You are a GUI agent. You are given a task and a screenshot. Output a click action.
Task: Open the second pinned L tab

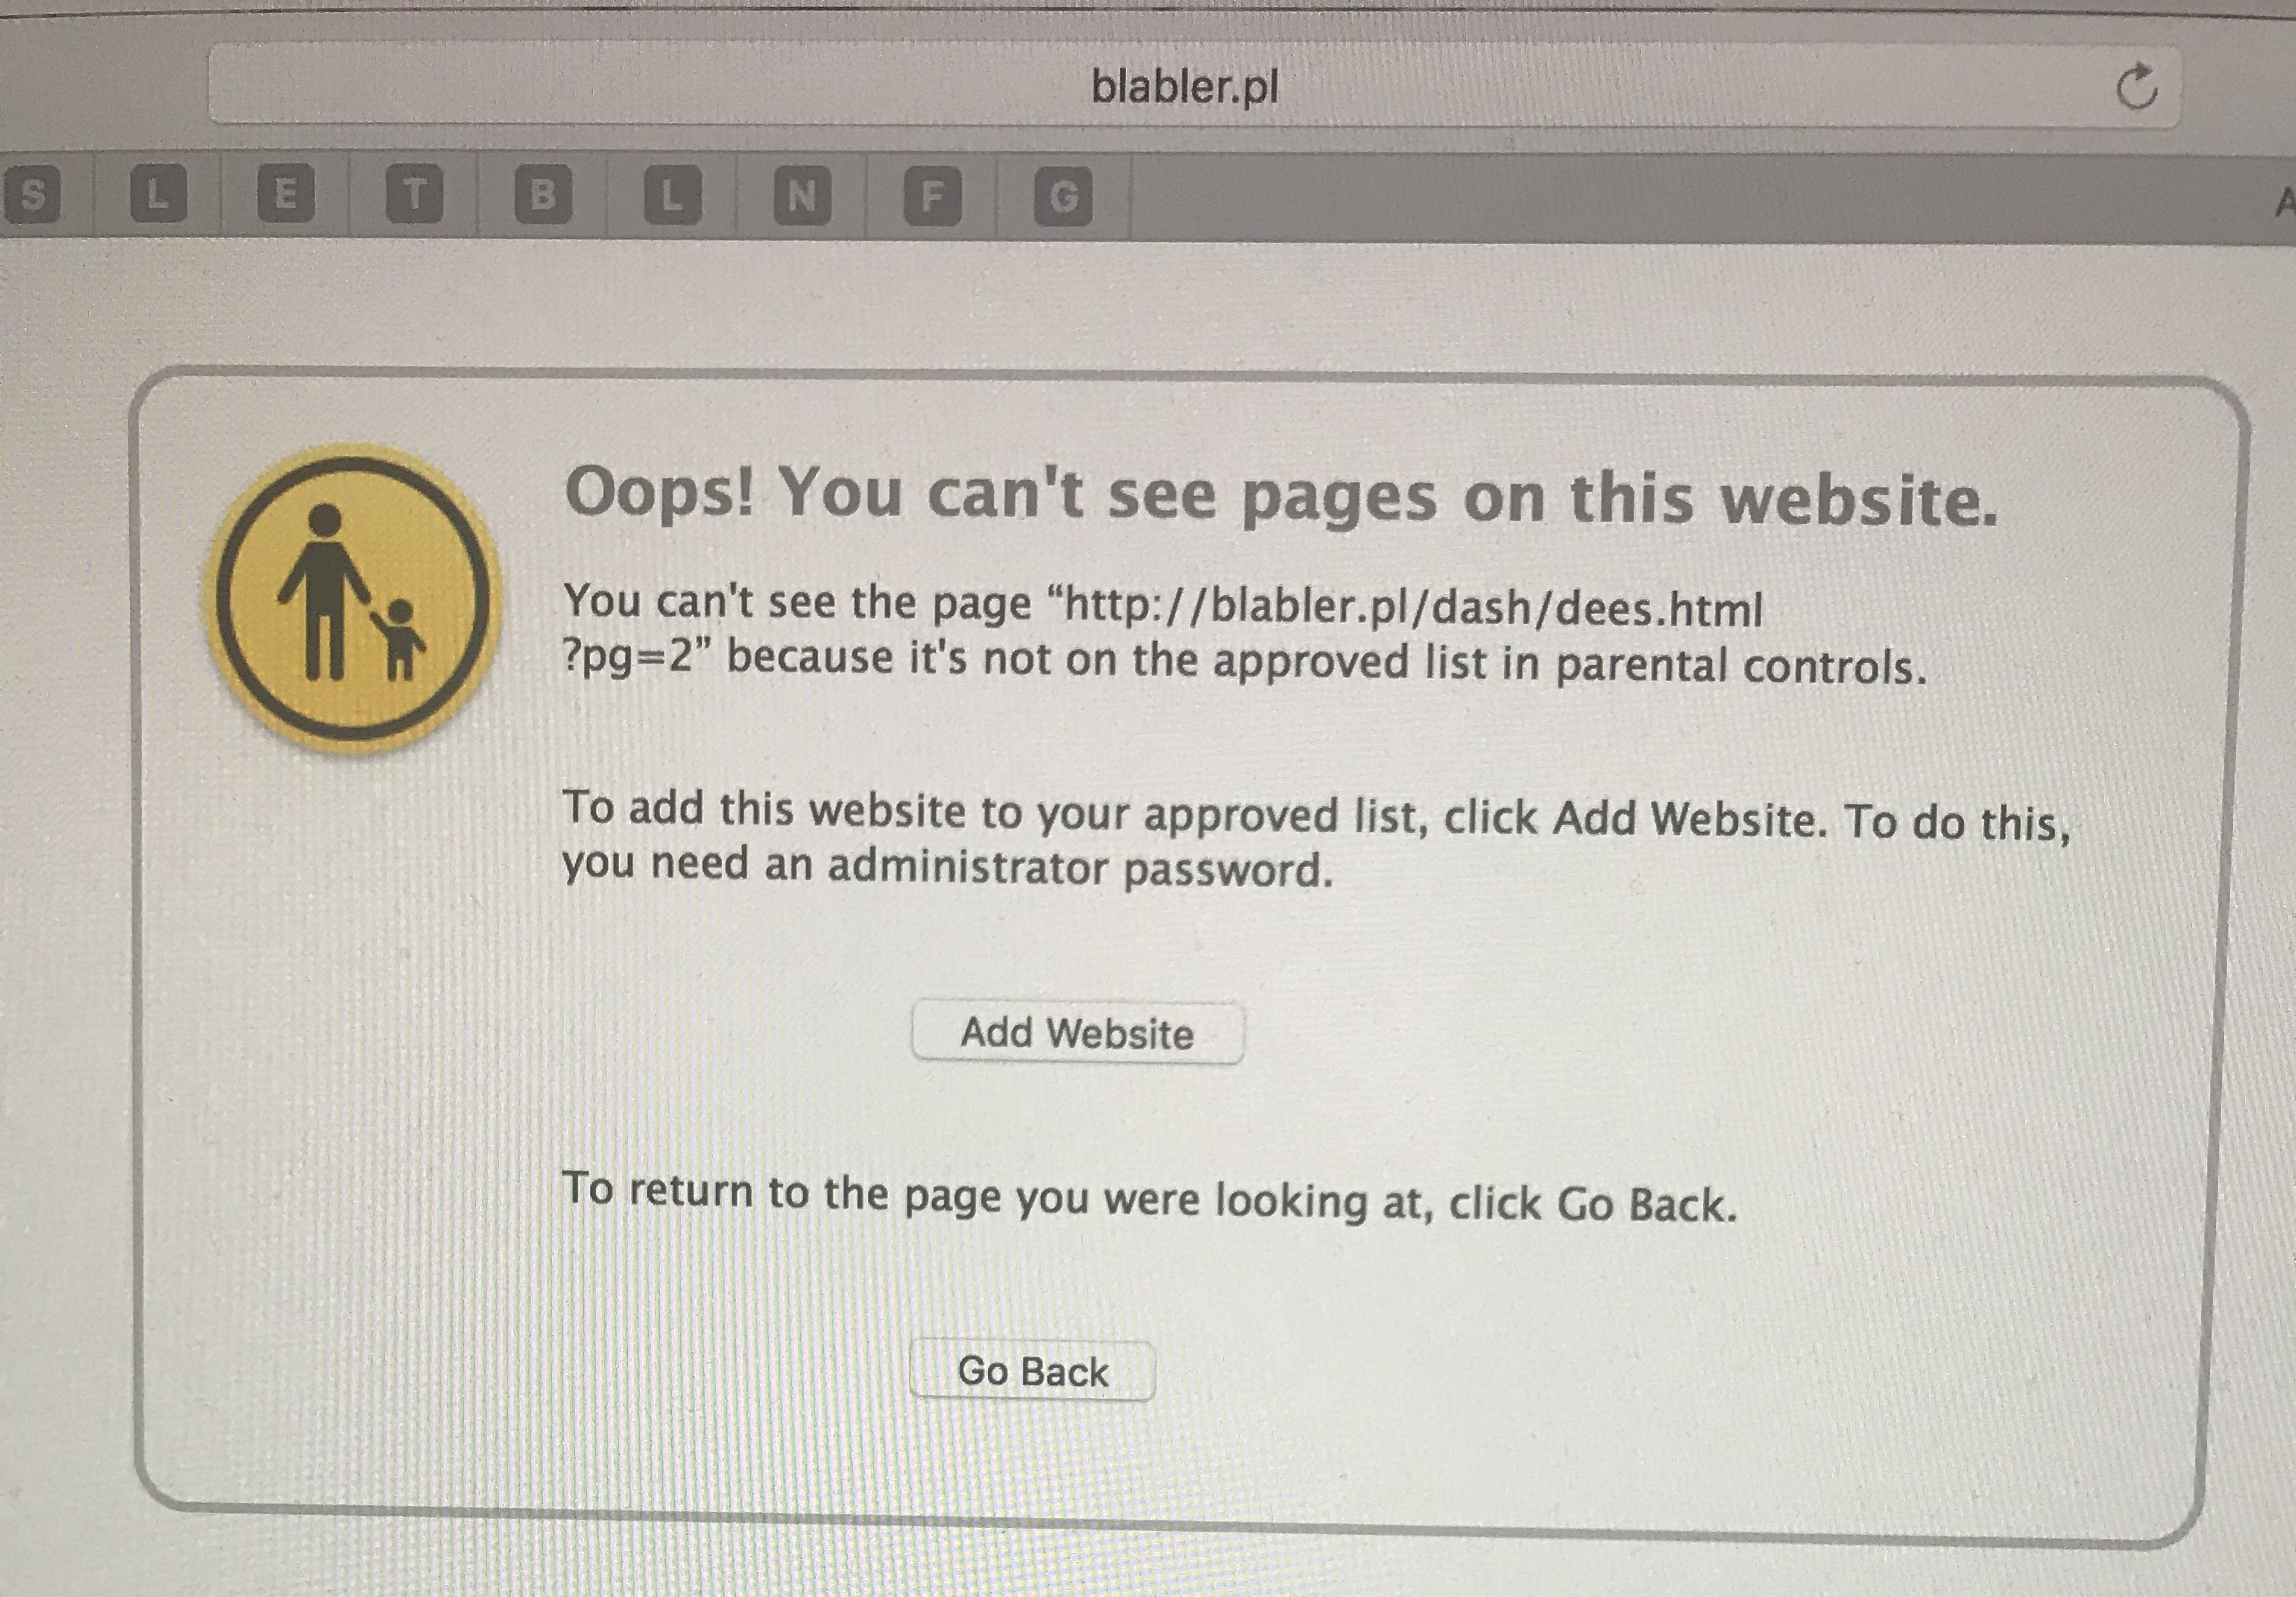pyautogui.click(x=672, y=194)
